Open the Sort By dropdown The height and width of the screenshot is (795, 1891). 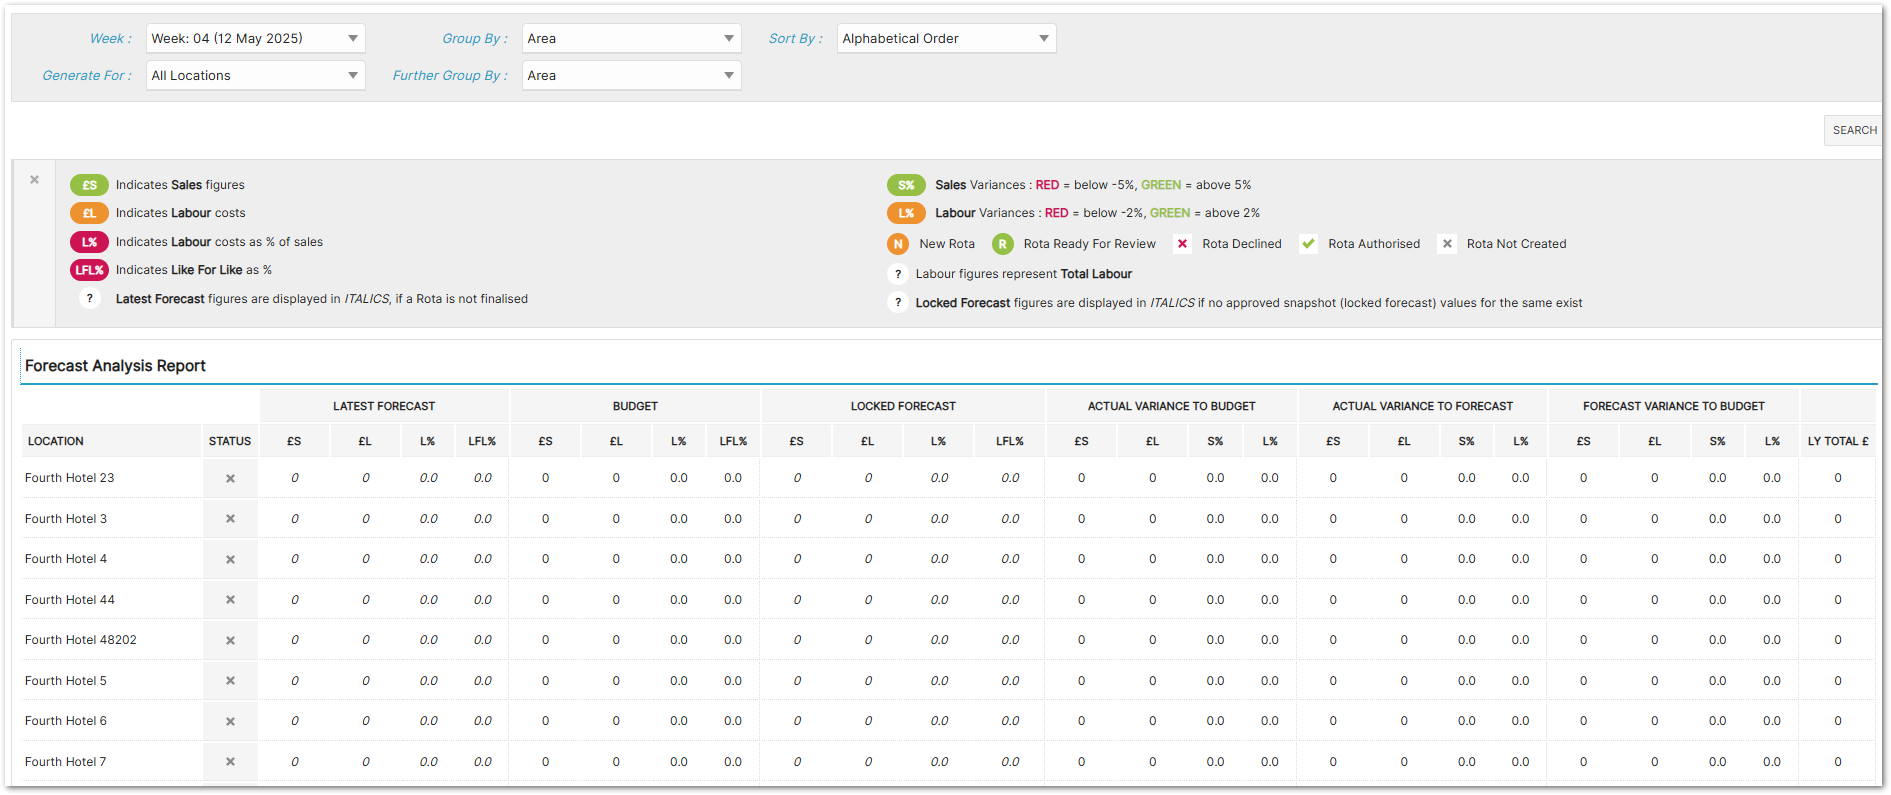946,39
